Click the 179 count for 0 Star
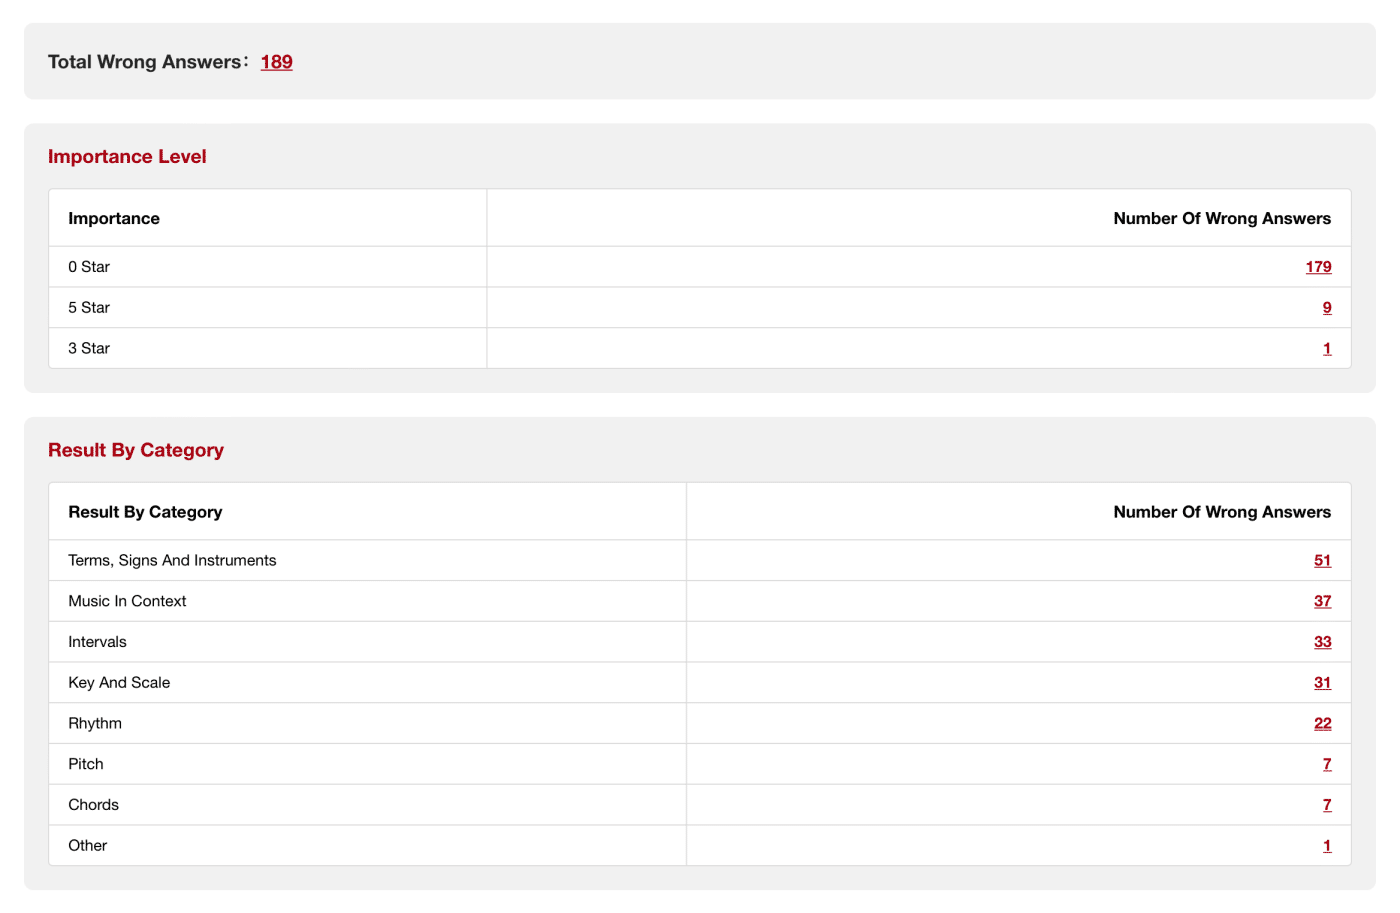Image resolution: width=1400 pixels, height=913 pixels. point(1318,267)
